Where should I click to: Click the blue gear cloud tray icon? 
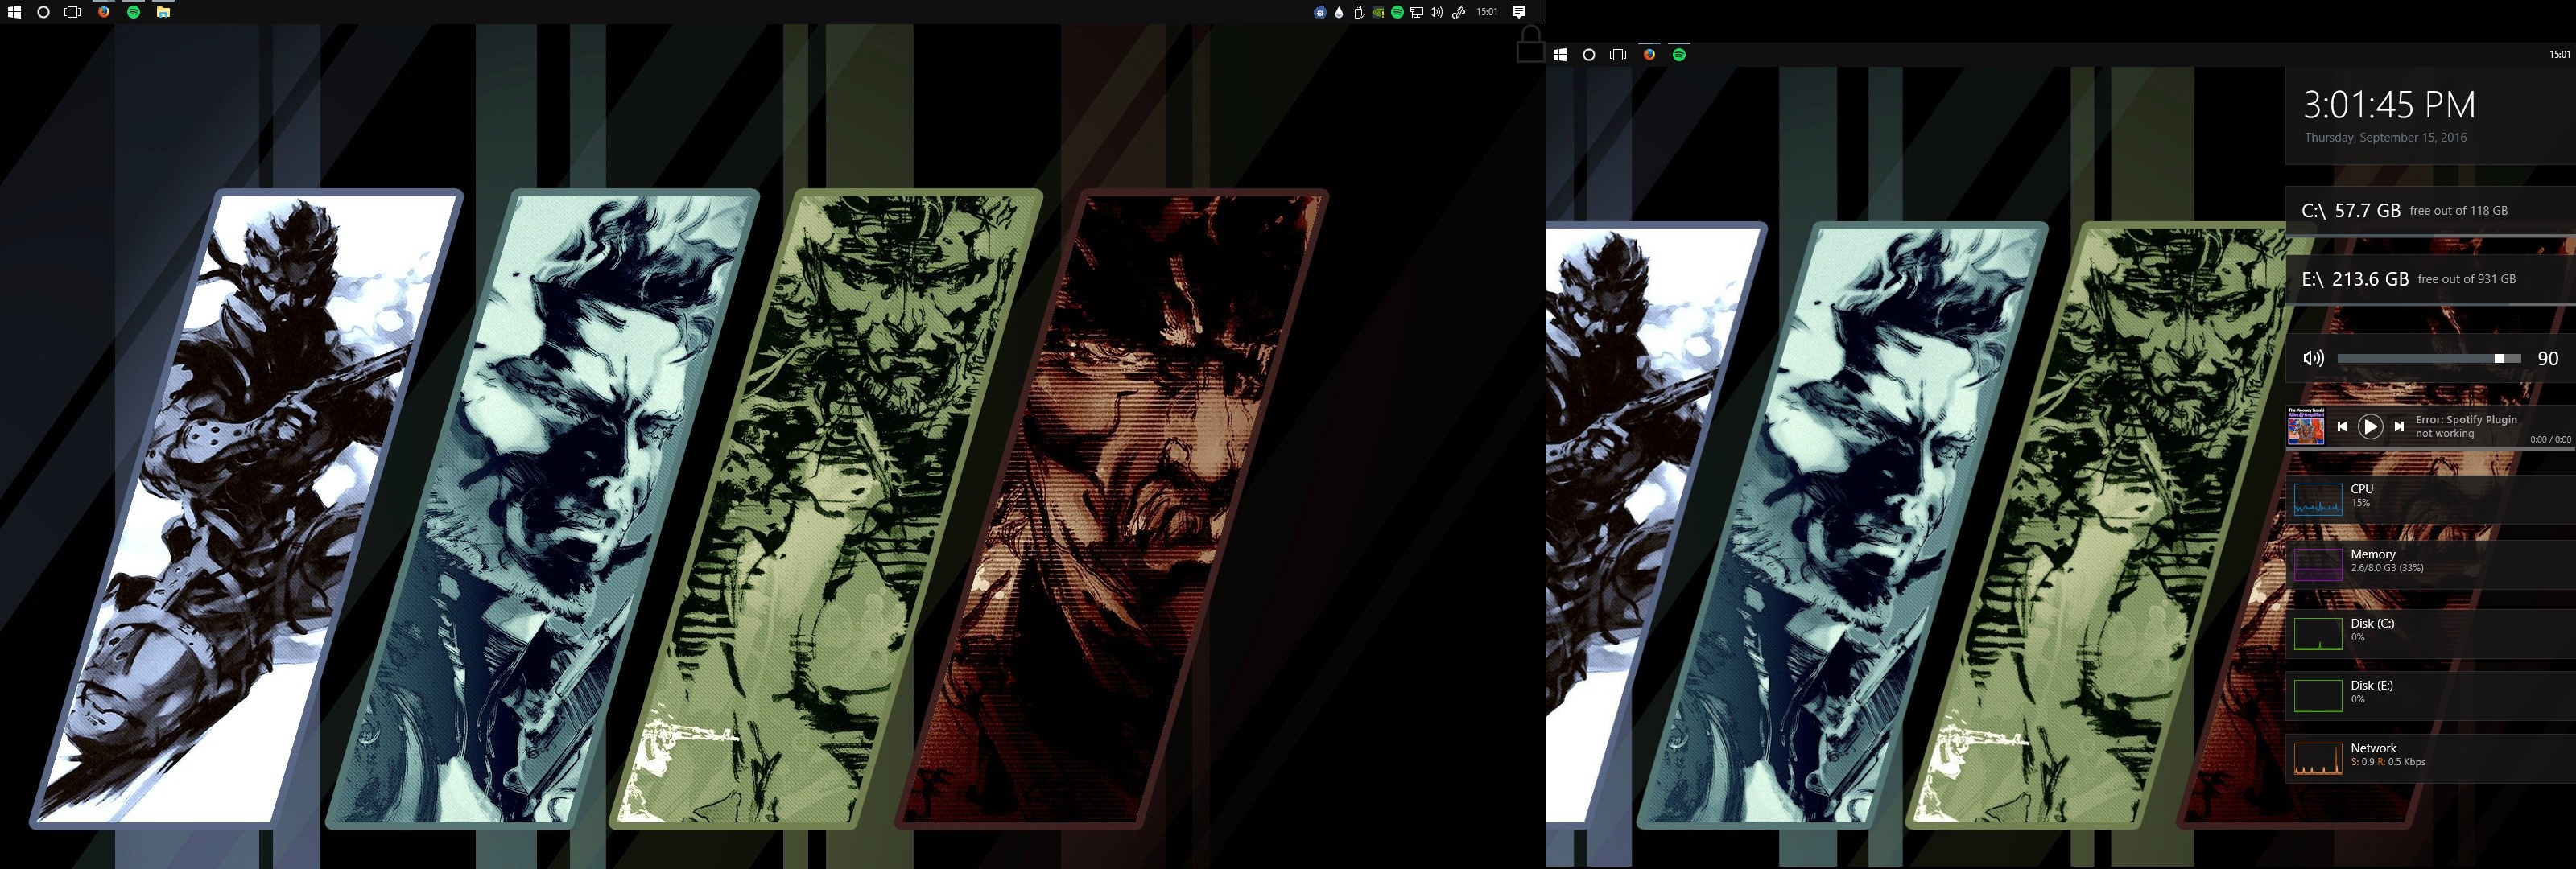click(x=1320, y=12)
